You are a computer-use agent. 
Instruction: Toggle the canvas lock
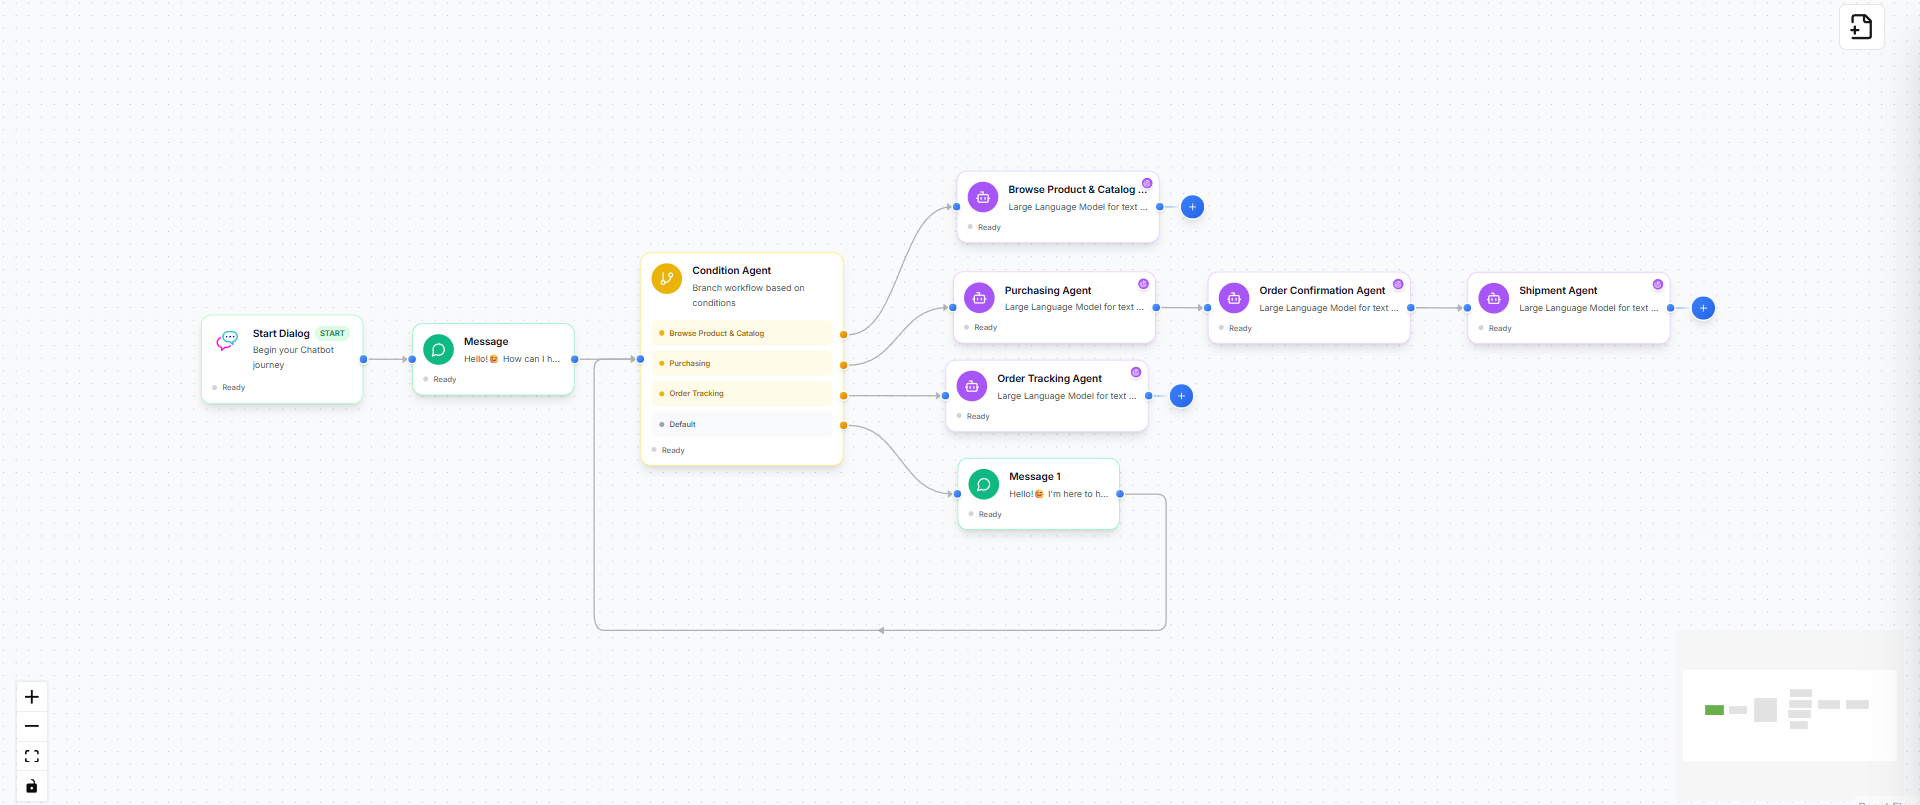point(32,786)
